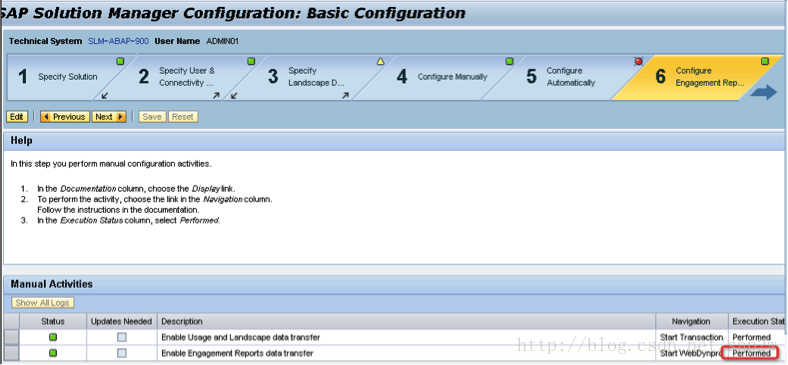
Task: Click the blue roadmap forward arrow
Action: (763, 92)
